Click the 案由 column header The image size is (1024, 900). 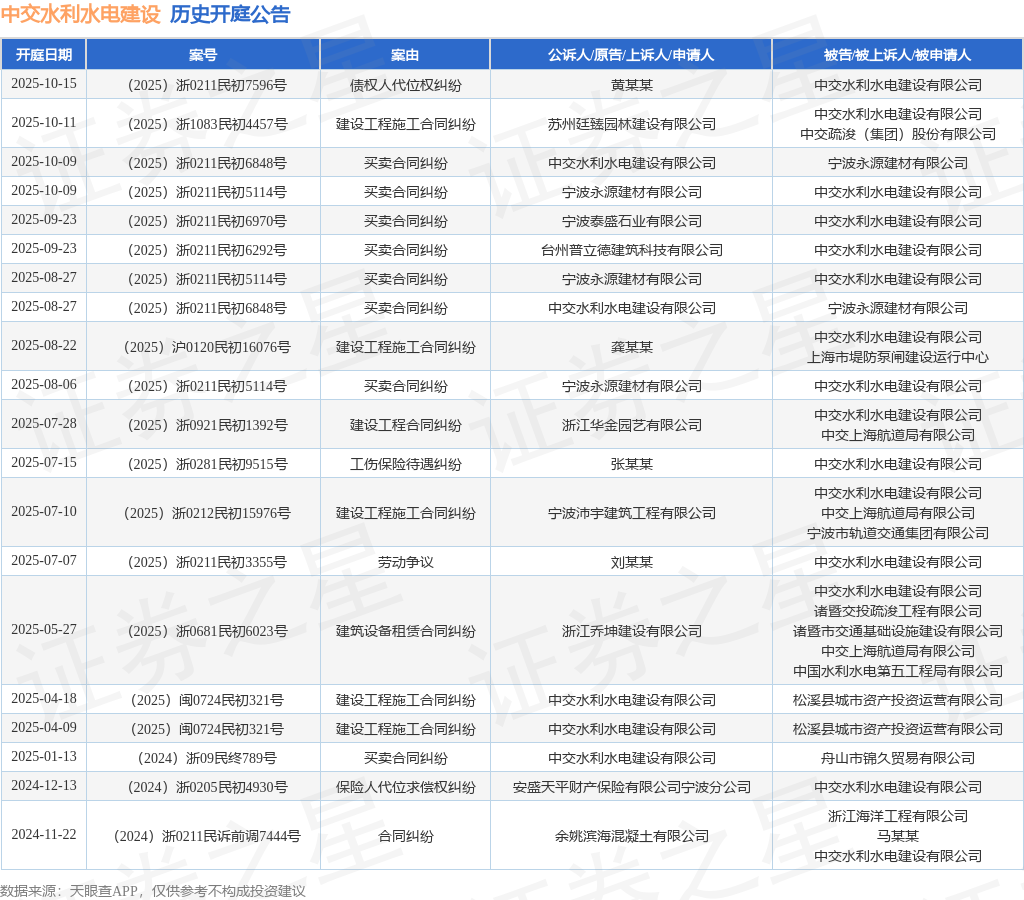tap(405, 55)
